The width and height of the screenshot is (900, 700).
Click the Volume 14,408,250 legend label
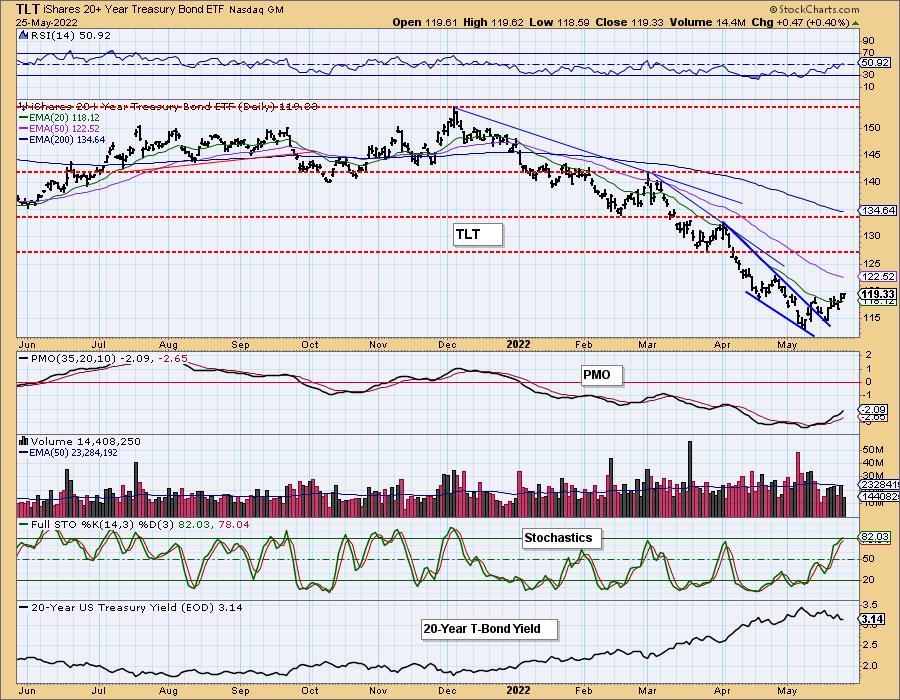[x=85, y=441]
